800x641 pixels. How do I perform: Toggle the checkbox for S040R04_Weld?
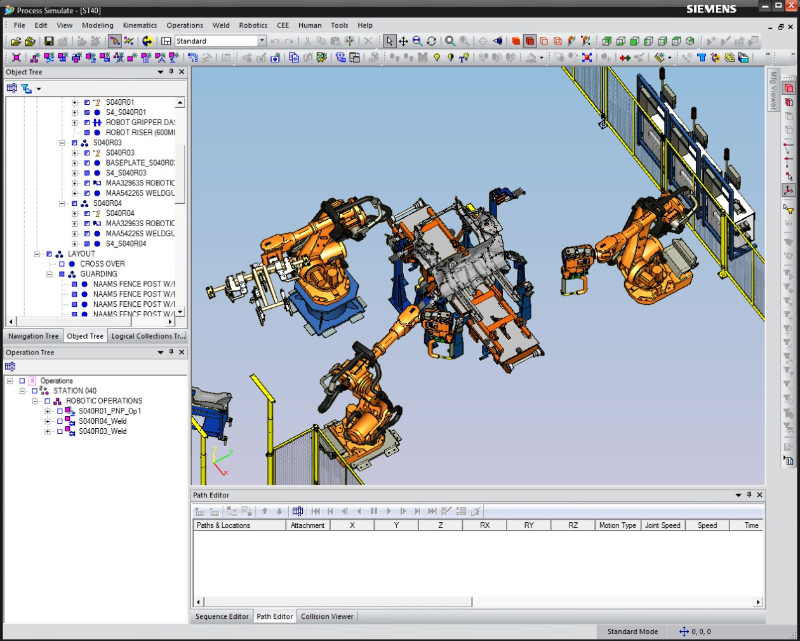60,422
